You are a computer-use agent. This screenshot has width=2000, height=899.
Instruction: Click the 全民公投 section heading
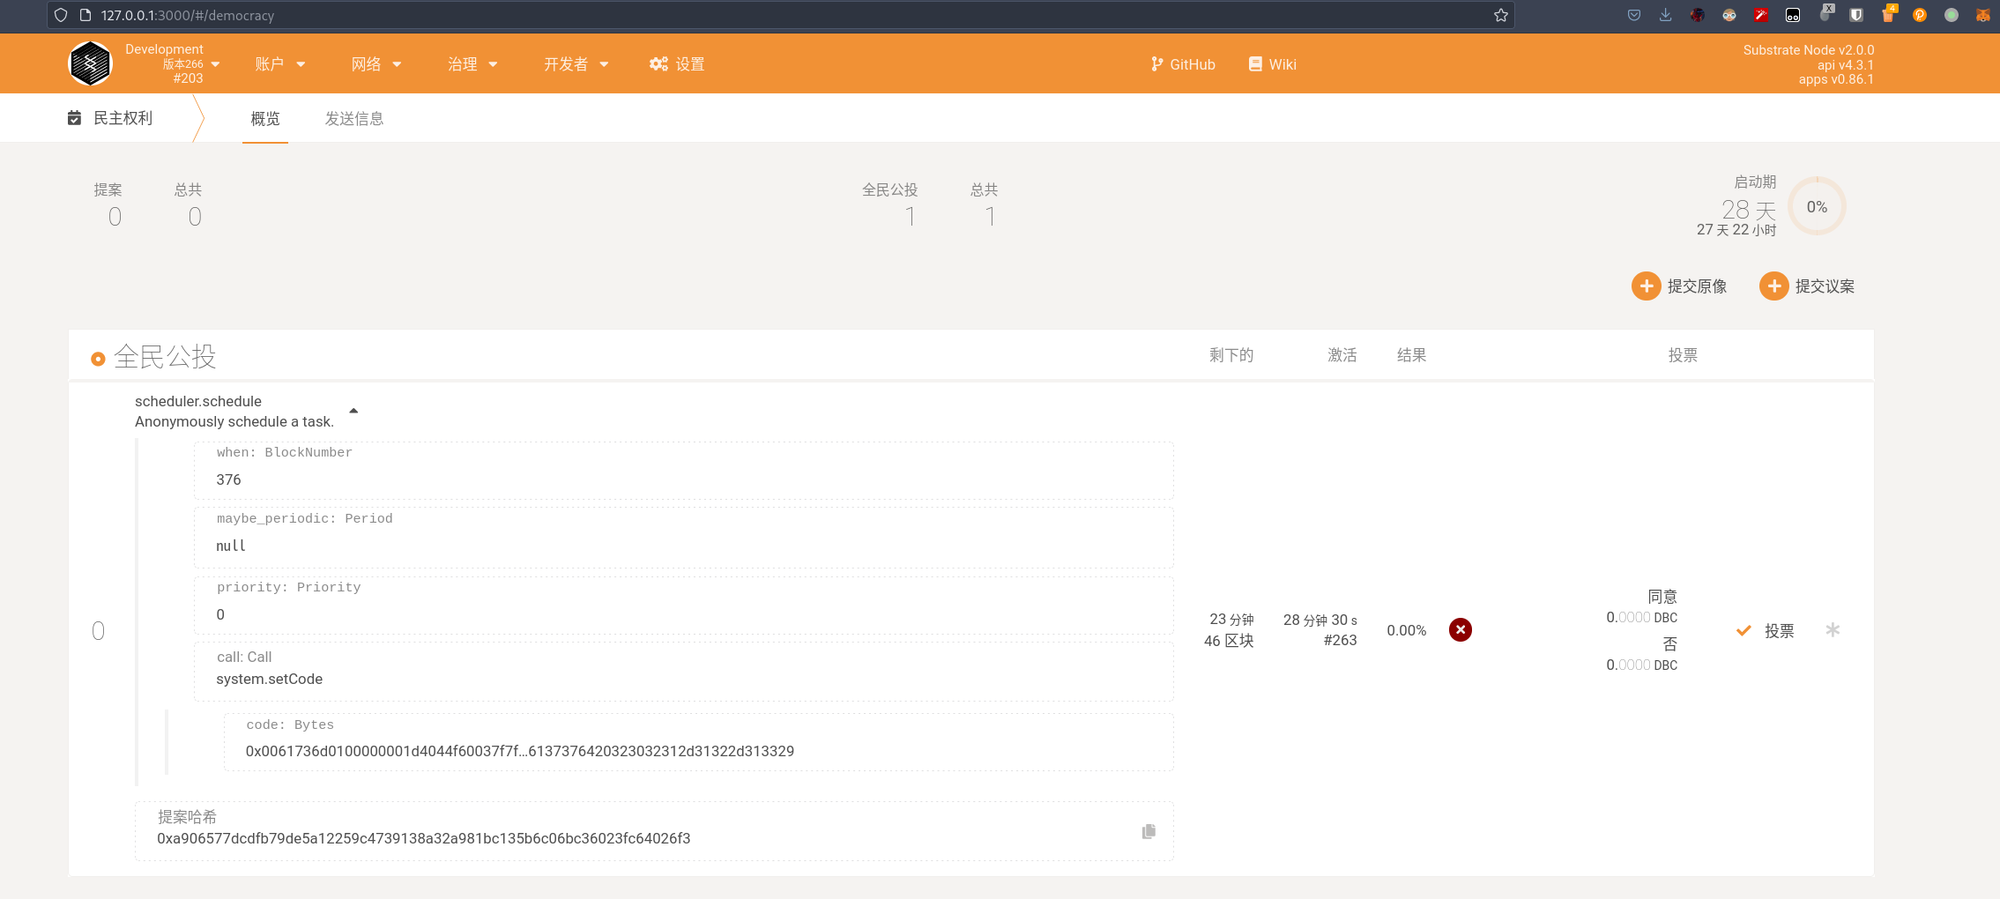165,357
